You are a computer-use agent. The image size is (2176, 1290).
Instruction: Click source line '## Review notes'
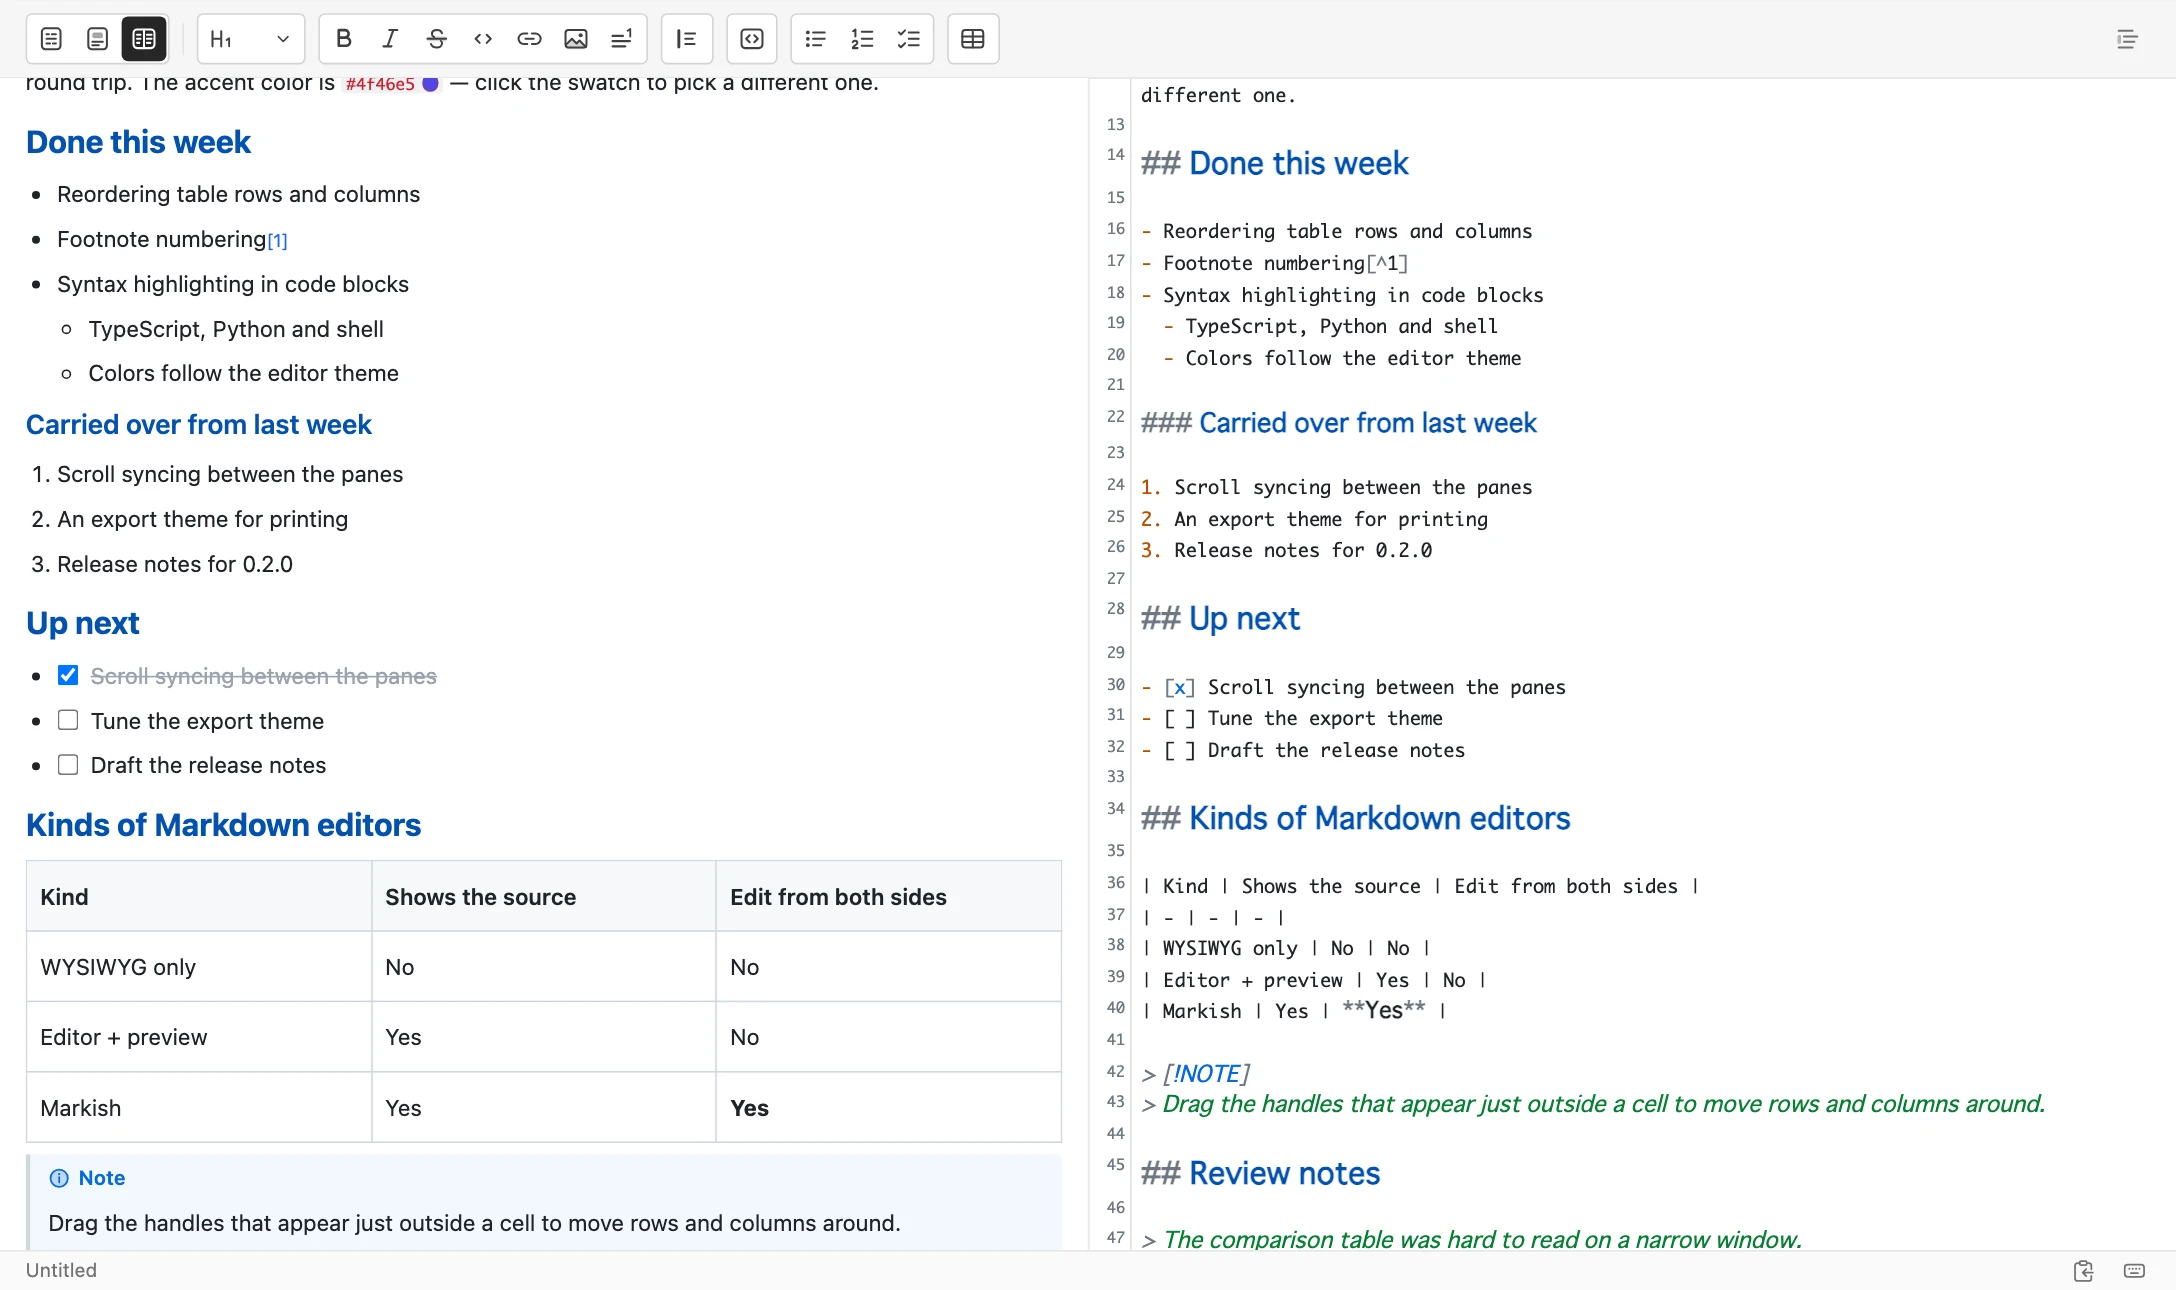click(1260, 1174)
